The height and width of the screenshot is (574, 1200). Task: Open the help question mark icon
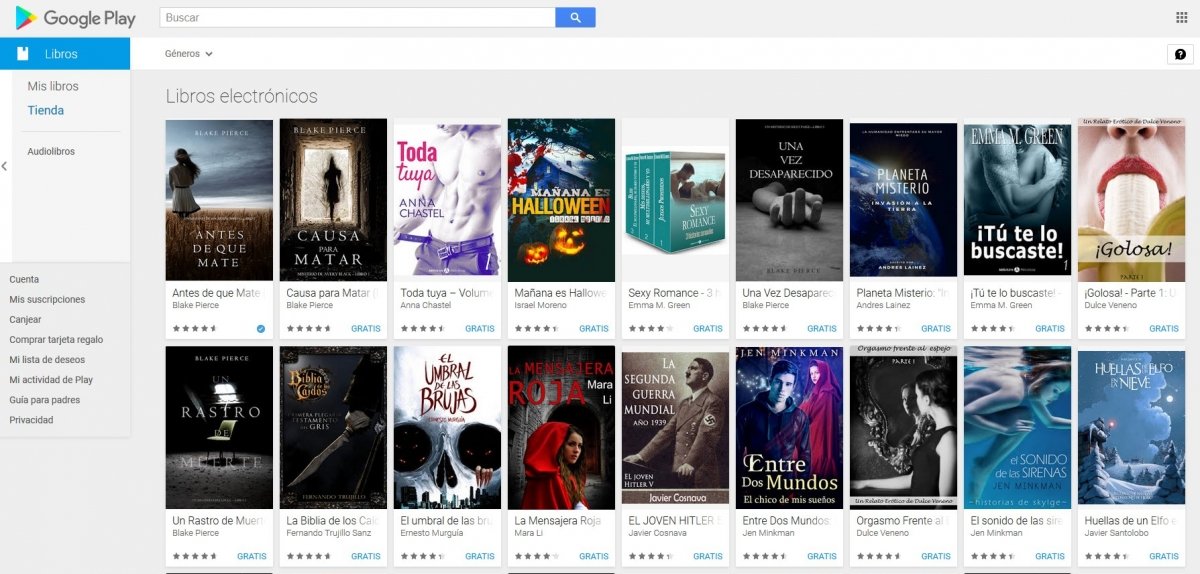pyautogui.click(x=1180, y=54)
